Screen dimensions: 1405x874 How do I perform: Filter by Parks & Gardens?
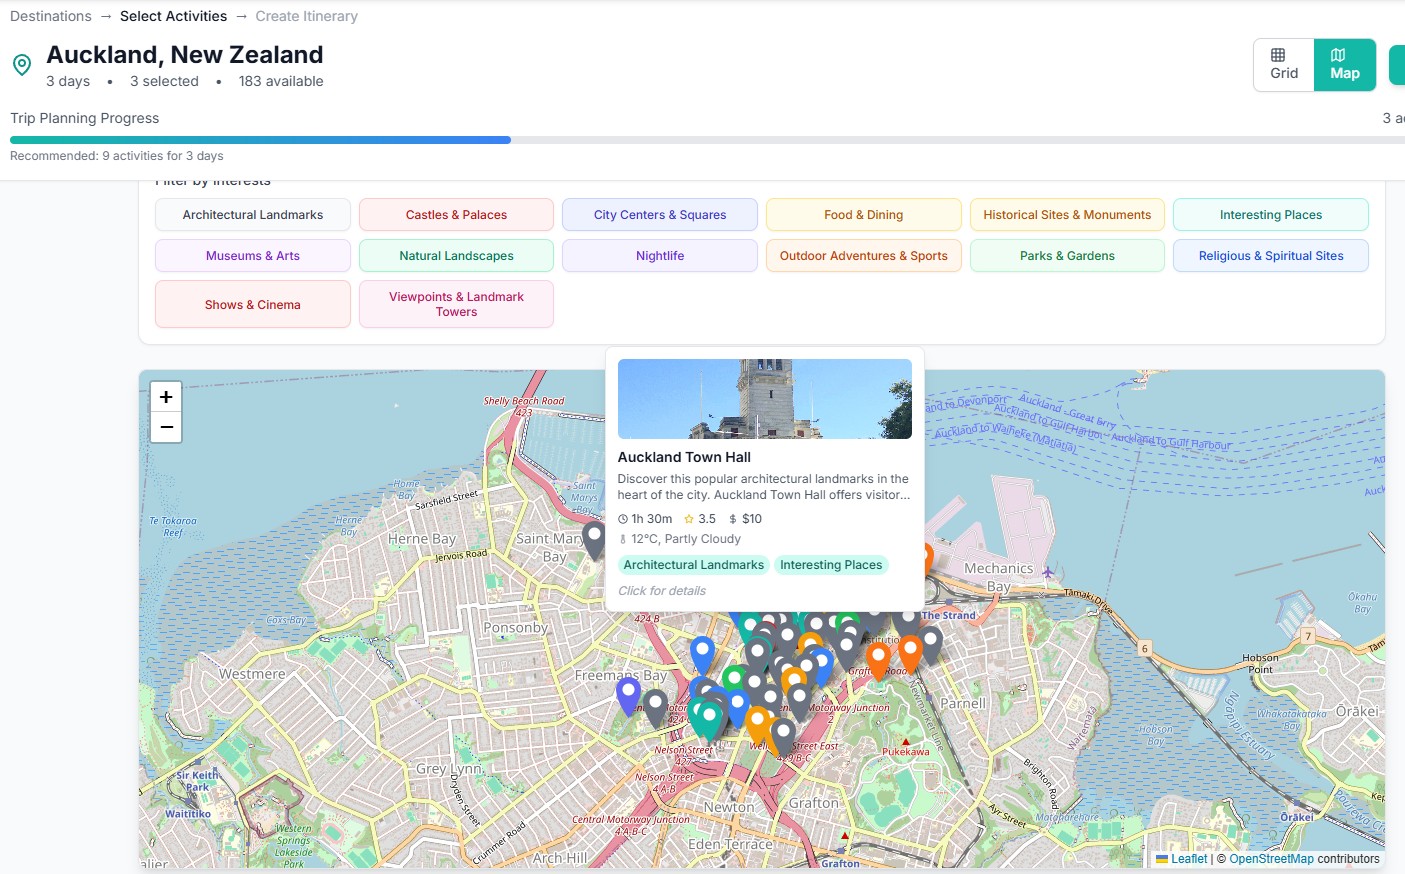tap(1067, 256)
